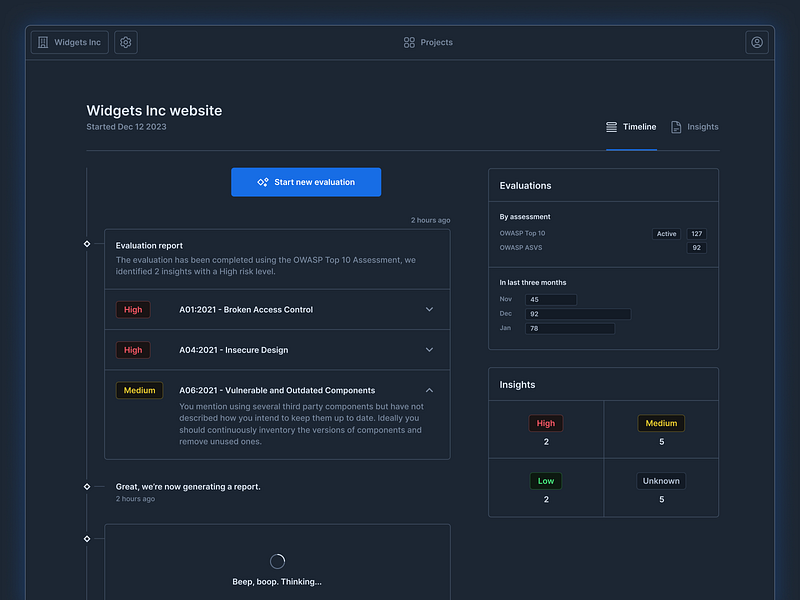
Task: Select the timeline diamond beside the Thinking card
Action: point(87,539)
